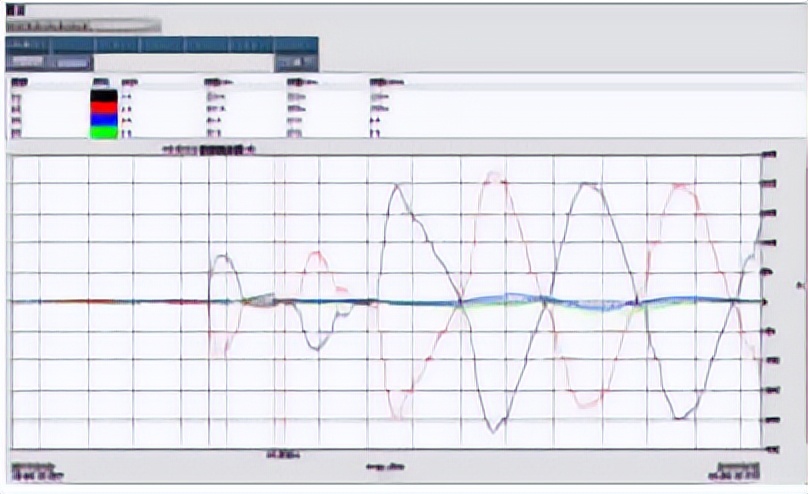The image size is (808, 494).
Task: Switch to the fourth tab in the blue tab bar
Action: click(x=163, y=45)
